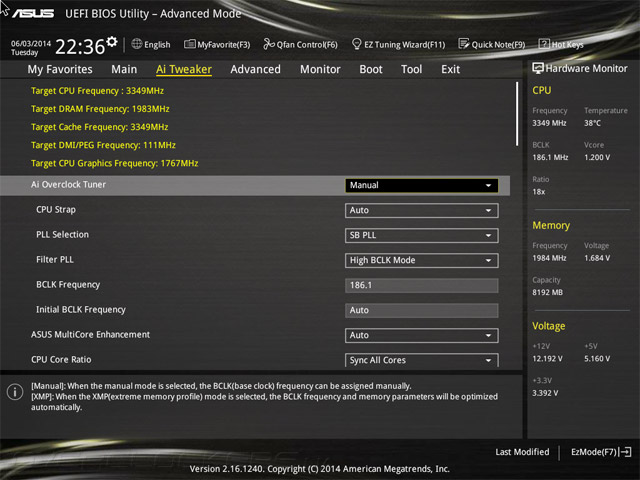Select the CPU Core Ratio label
This screenshot has height=480, width=640.
tap(61, 360)
